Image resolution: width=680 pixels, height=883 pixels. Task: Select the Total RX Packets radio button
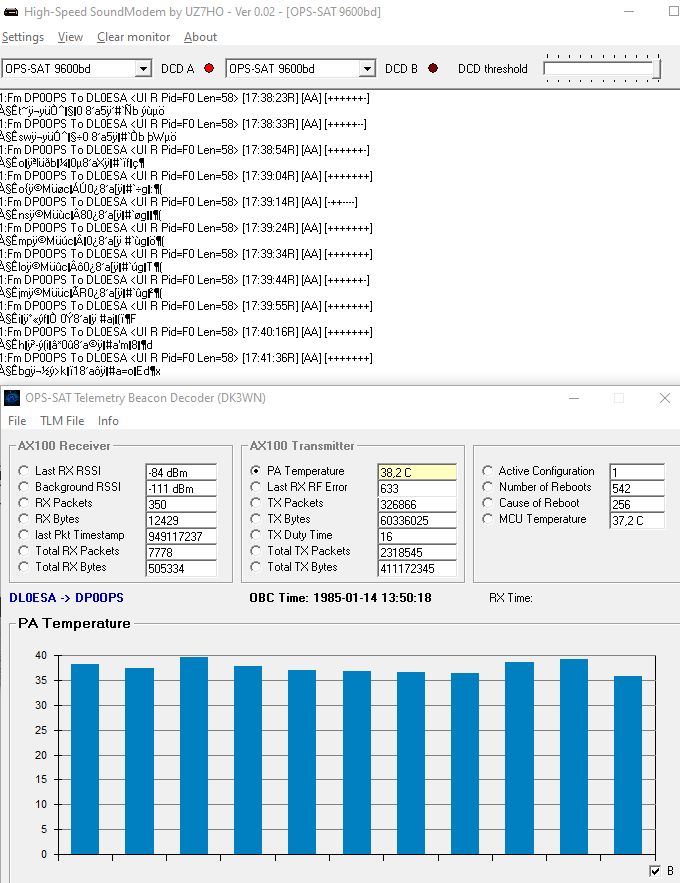coord(23,551)
